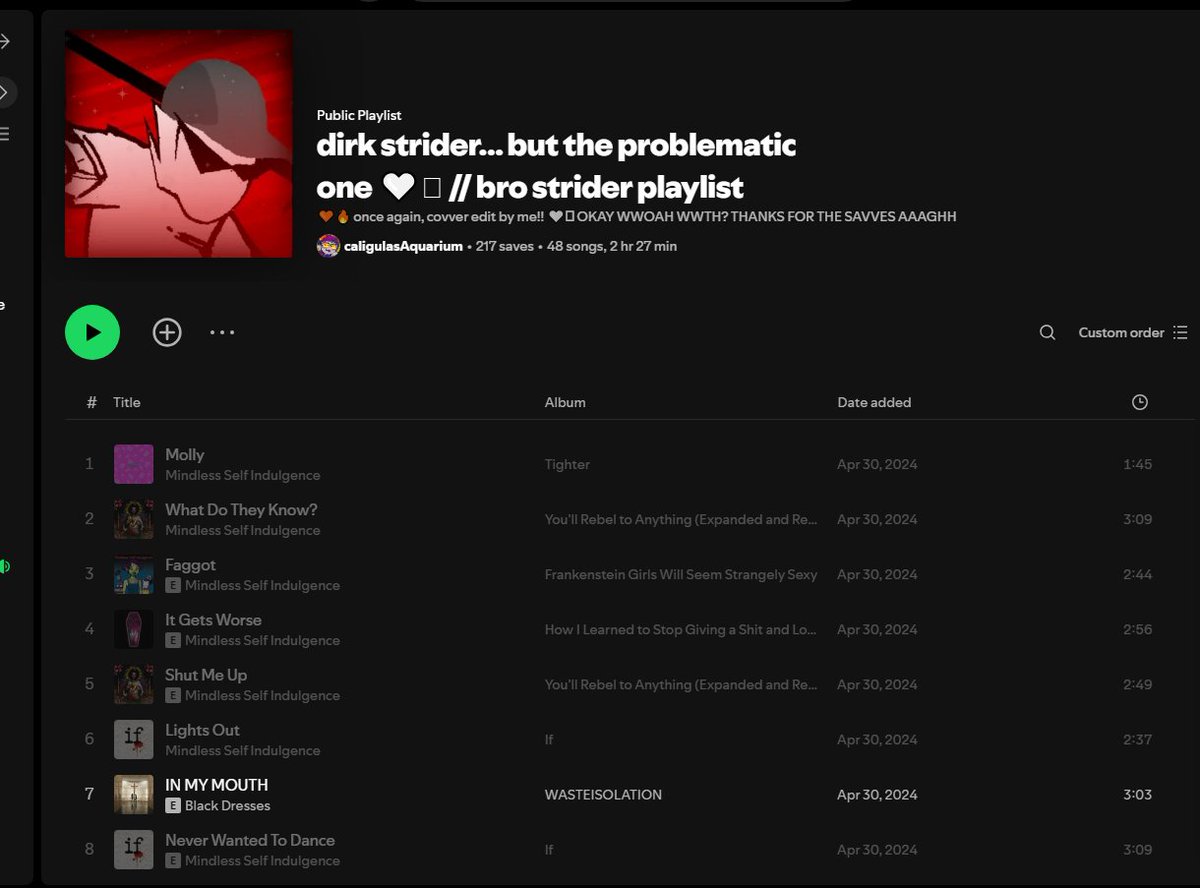Open the more options ellipsis menu
The height and width of the screenshot is (888, 1200).
222,332
